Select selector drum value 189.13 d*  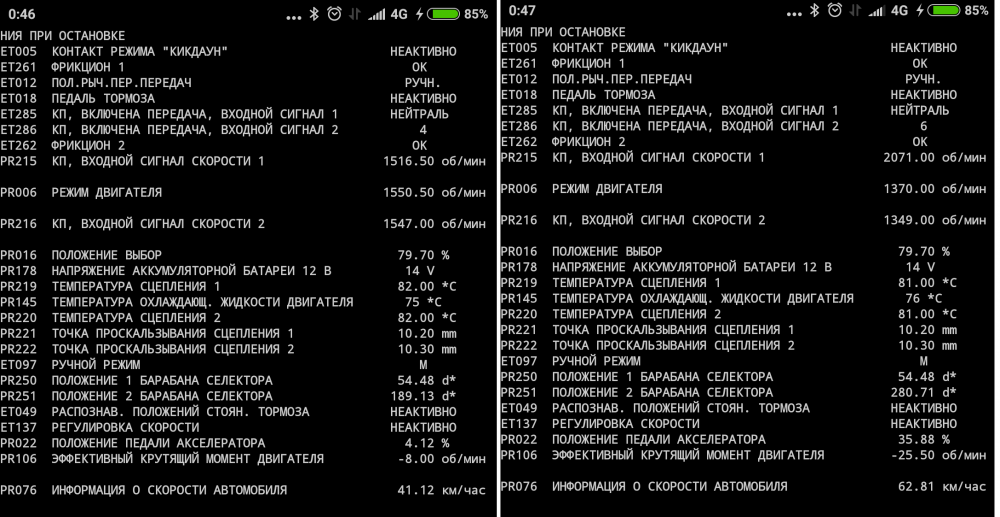coord(423,396)
